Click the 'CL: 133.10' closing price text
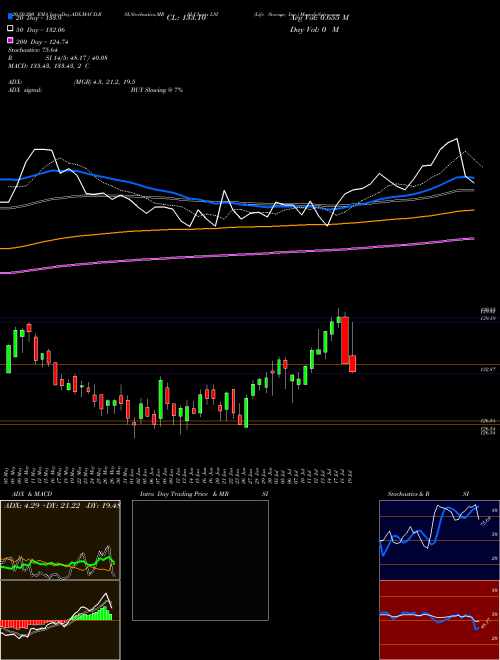The image size is (500, 660). pyautogui.click(x=186, y=18)
